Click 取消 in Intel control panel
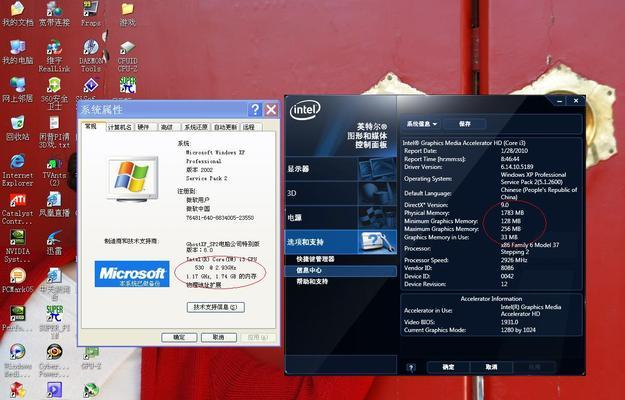The height and width of the screenshot is (400, 625). point(491,367)
